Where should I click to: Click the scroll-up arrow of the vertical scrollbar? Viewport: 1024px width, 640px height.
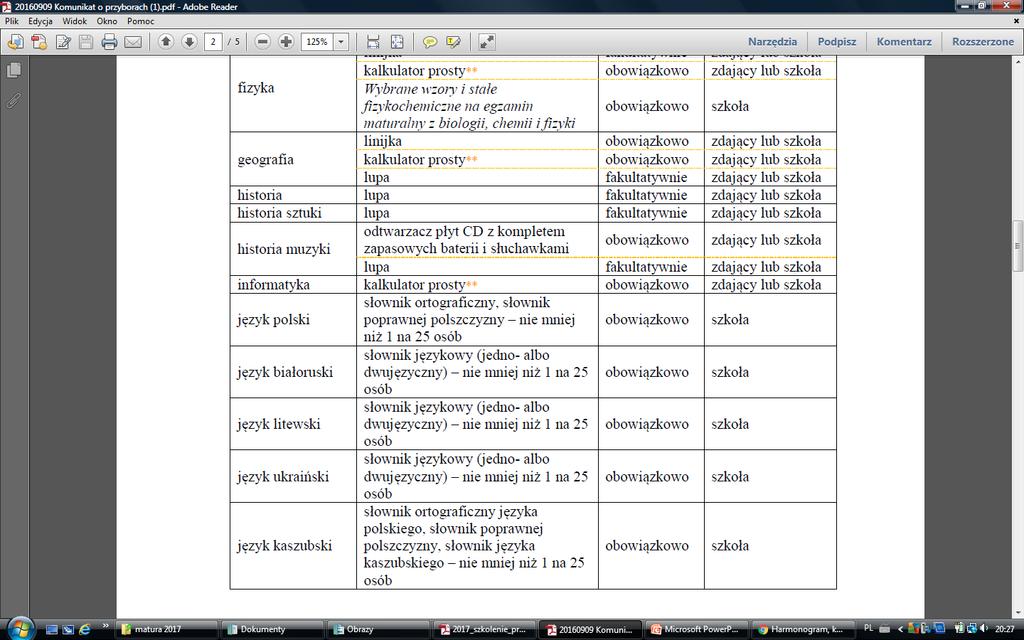click(x=1017, y=61)
